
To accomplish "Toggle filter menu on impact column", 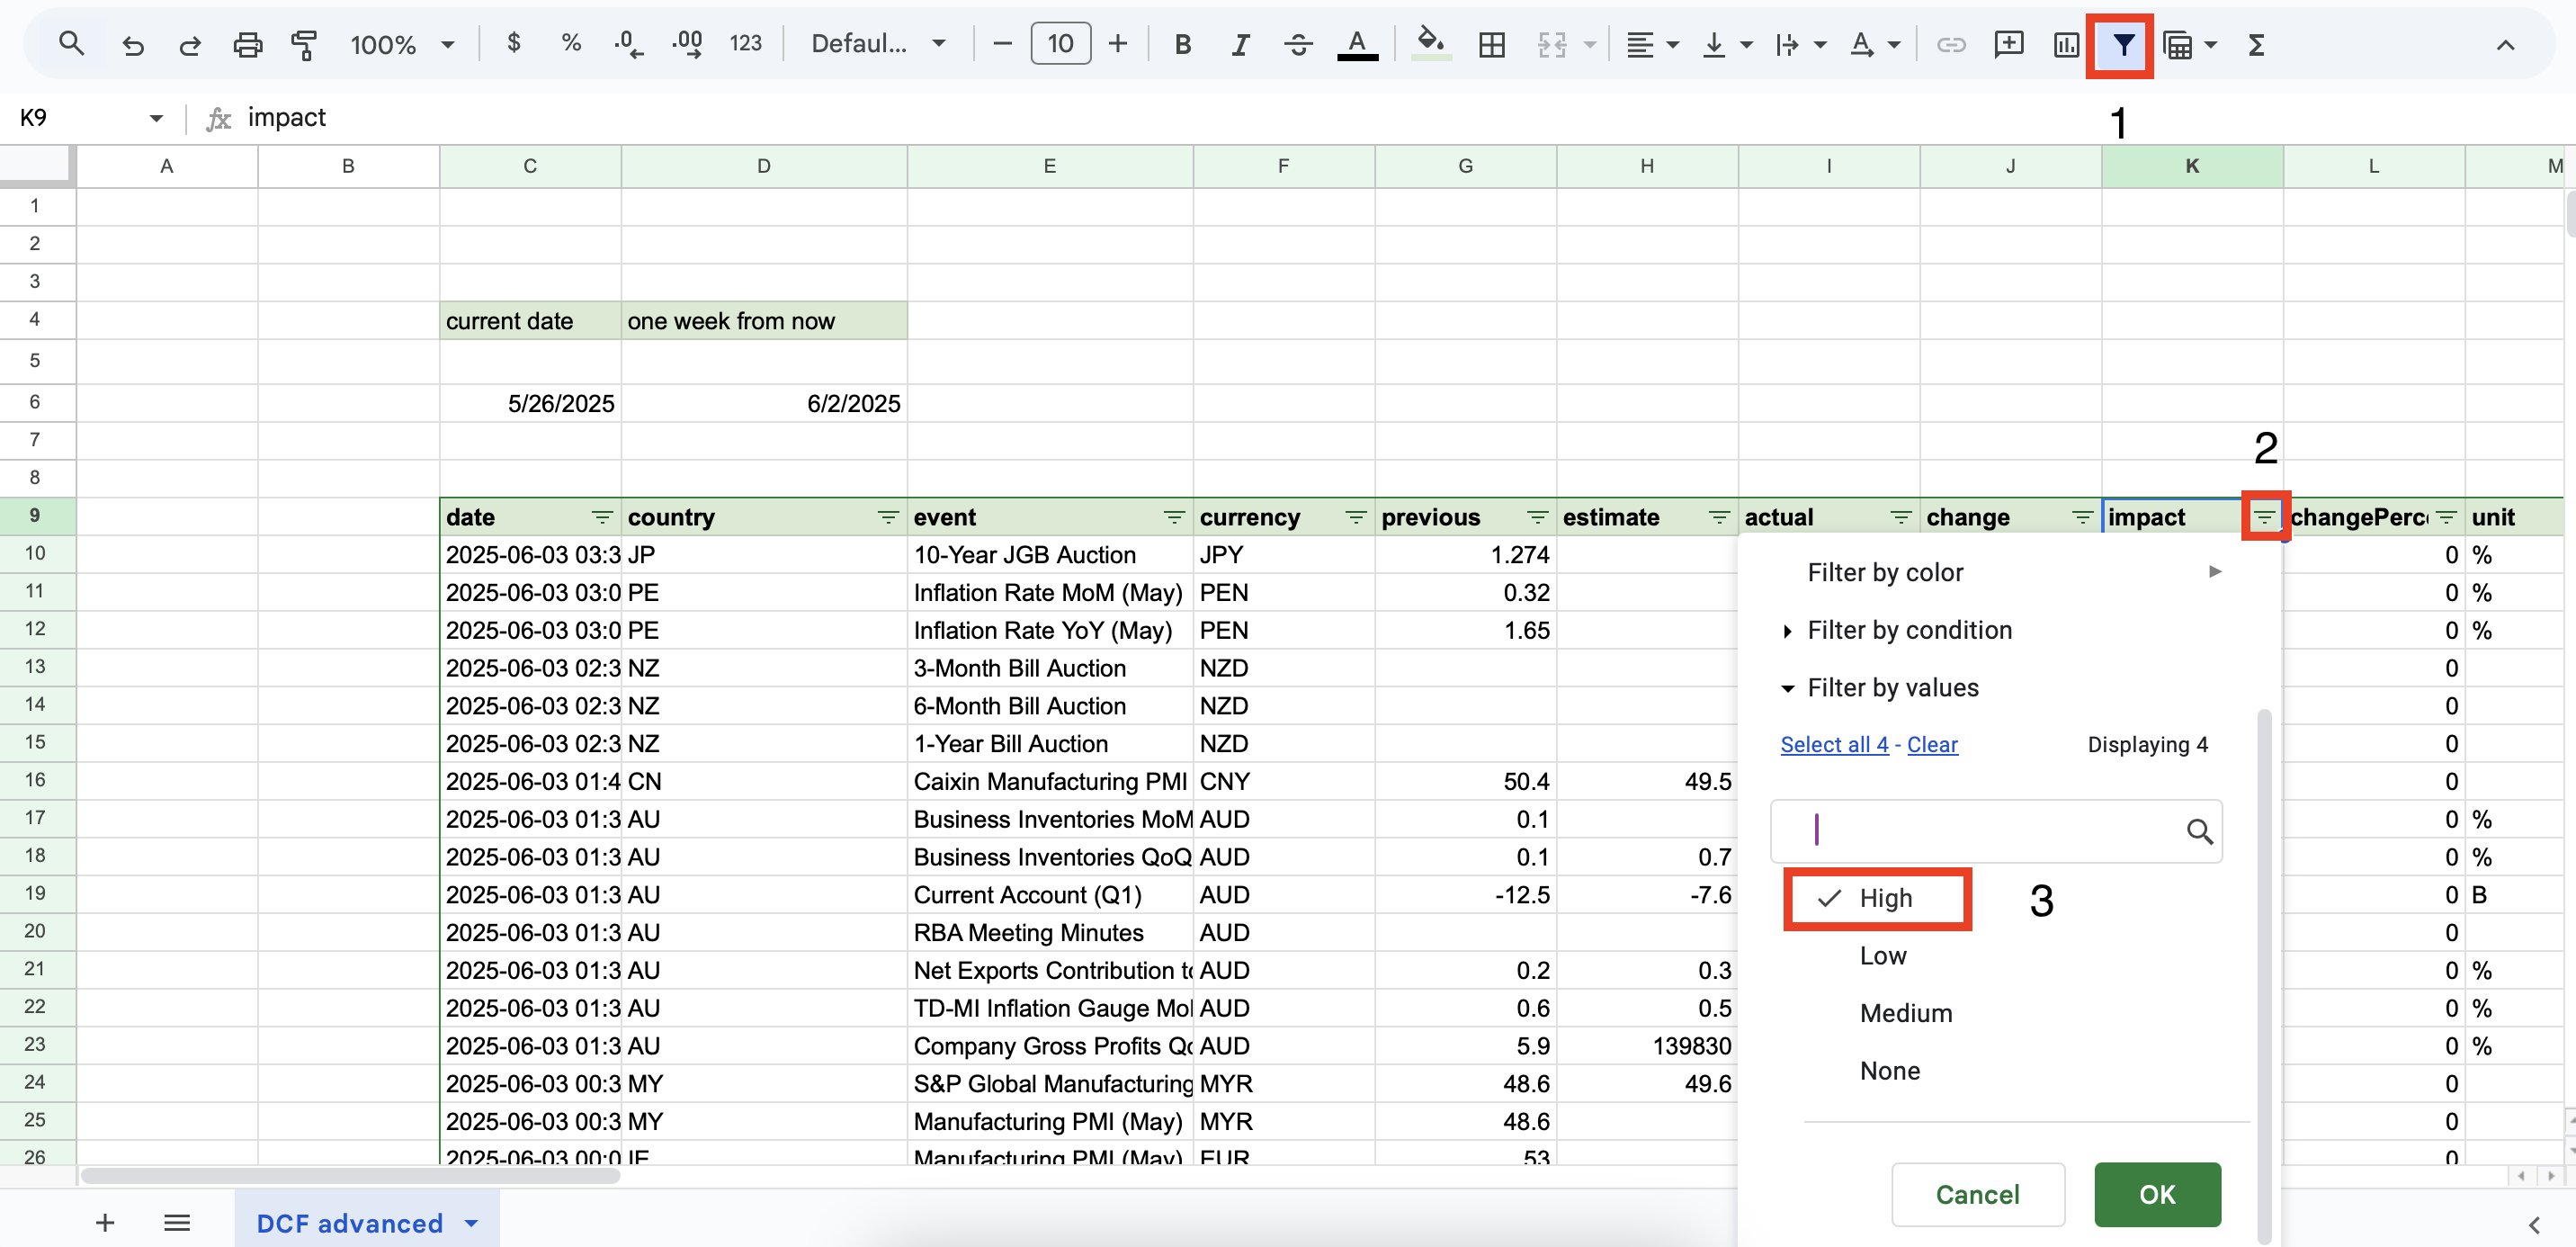I will pyautogui.click(x=2264, y=517).
